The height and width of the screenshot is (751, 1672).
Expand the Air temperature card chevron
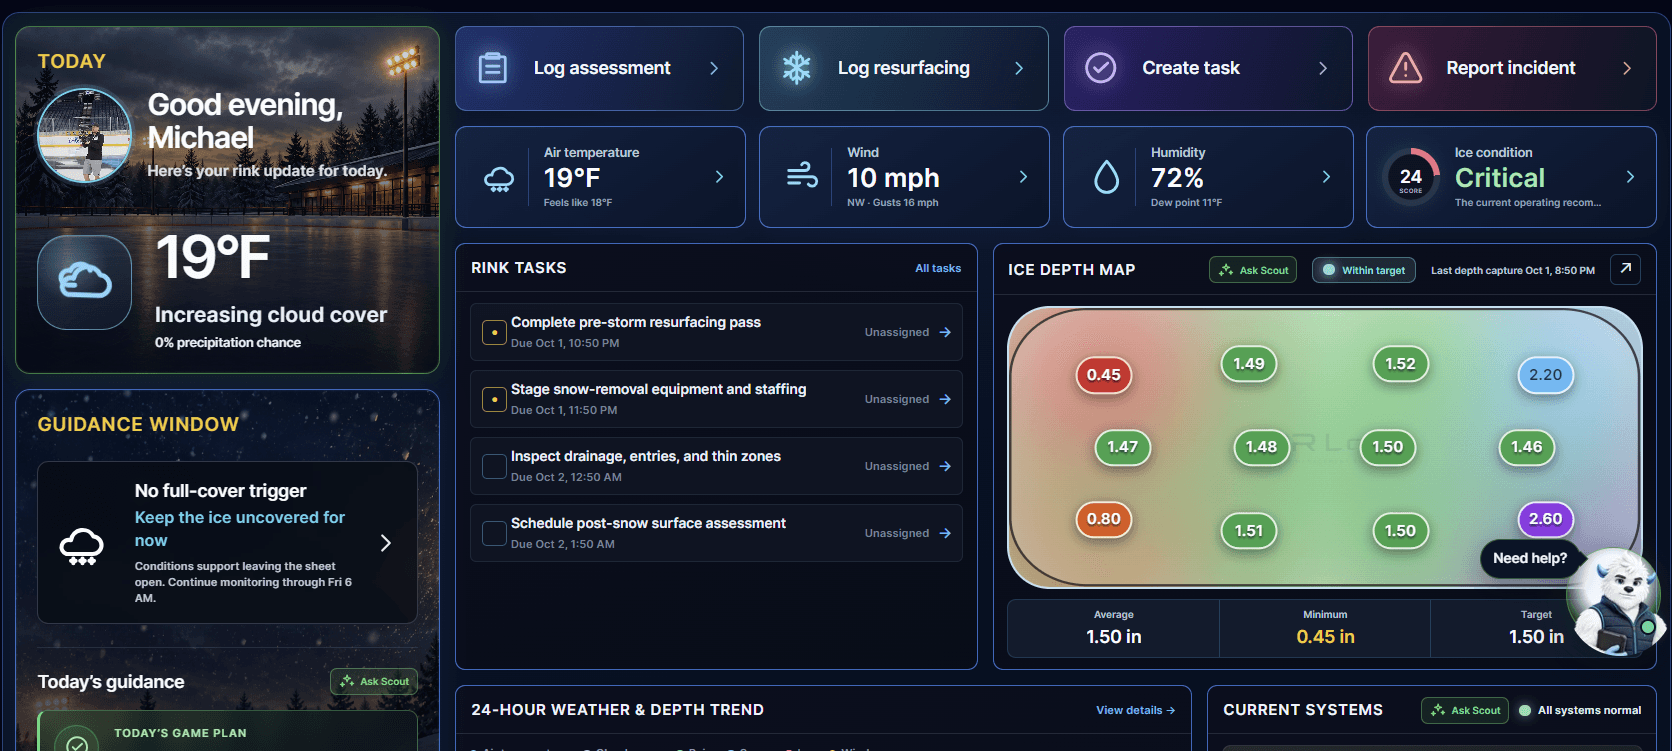pos(719,177)
